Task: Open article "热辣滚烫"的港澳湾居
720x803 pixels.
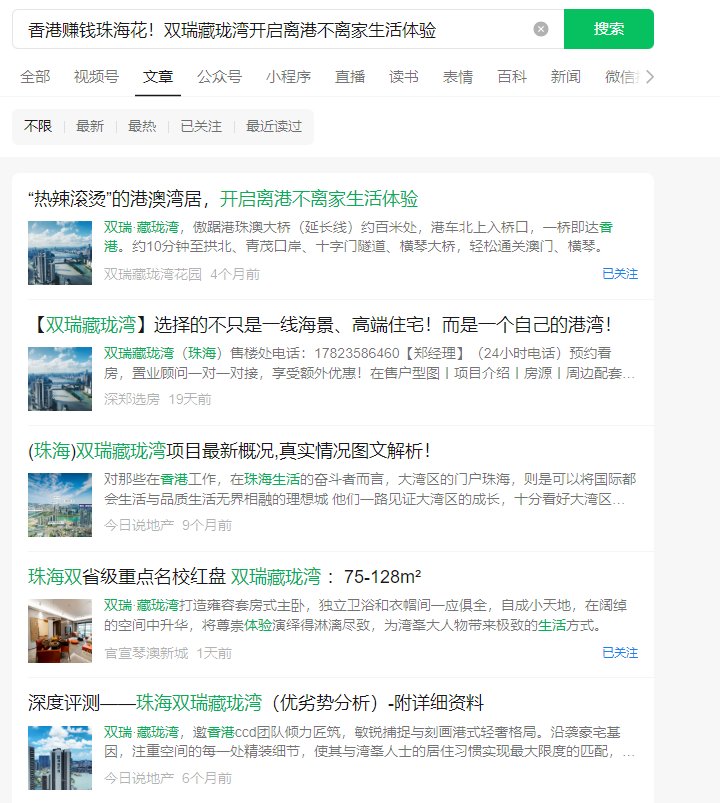Action: [223, 199]
